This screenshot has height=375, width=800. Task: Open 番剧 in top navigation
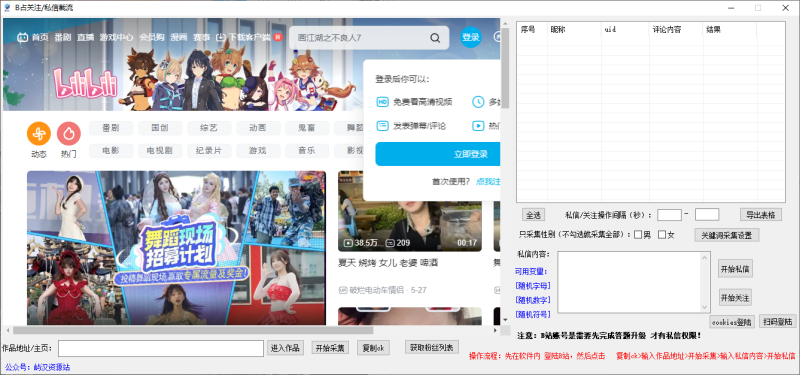(63, 37)
